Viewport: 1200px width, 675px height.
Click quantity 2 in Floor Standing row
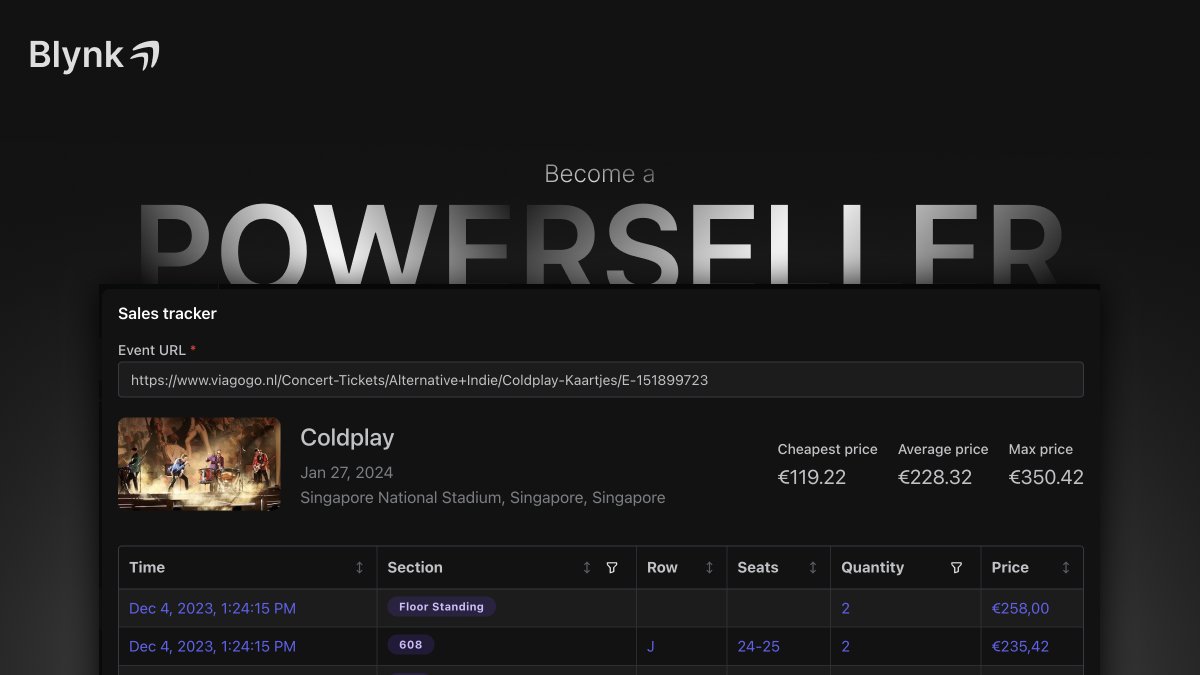[846, 608]
